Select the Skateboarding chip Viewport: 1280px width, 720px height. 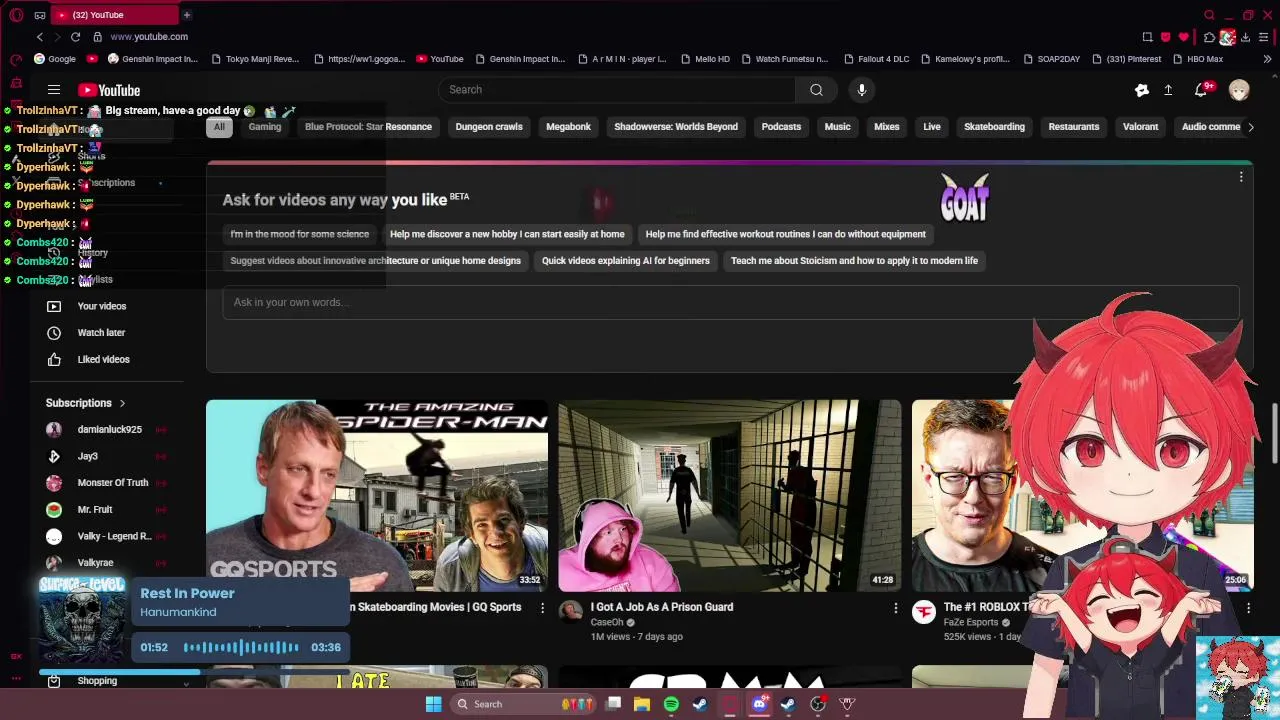(x=994, y=127)
